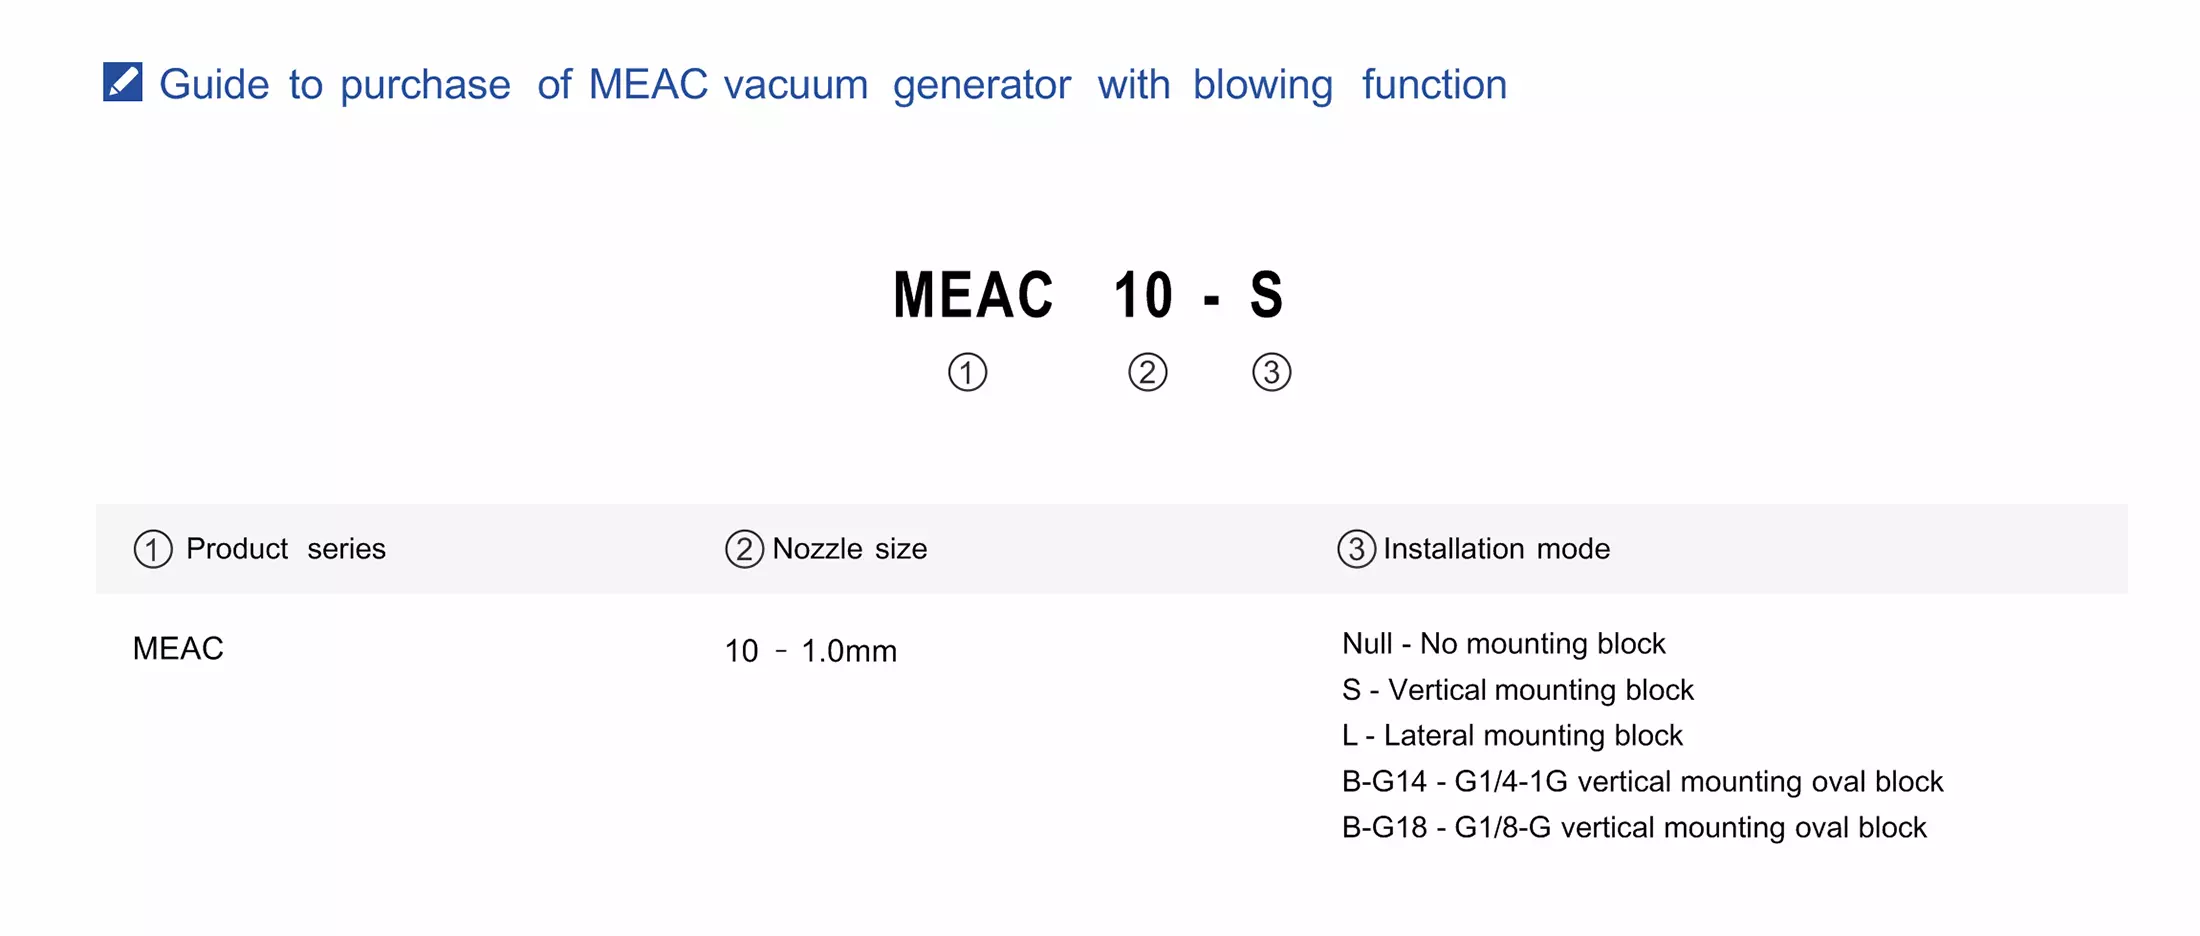Select circled 1 beside Product series
This screenshot has height=936, width=2200.
(x=153, y=549)
